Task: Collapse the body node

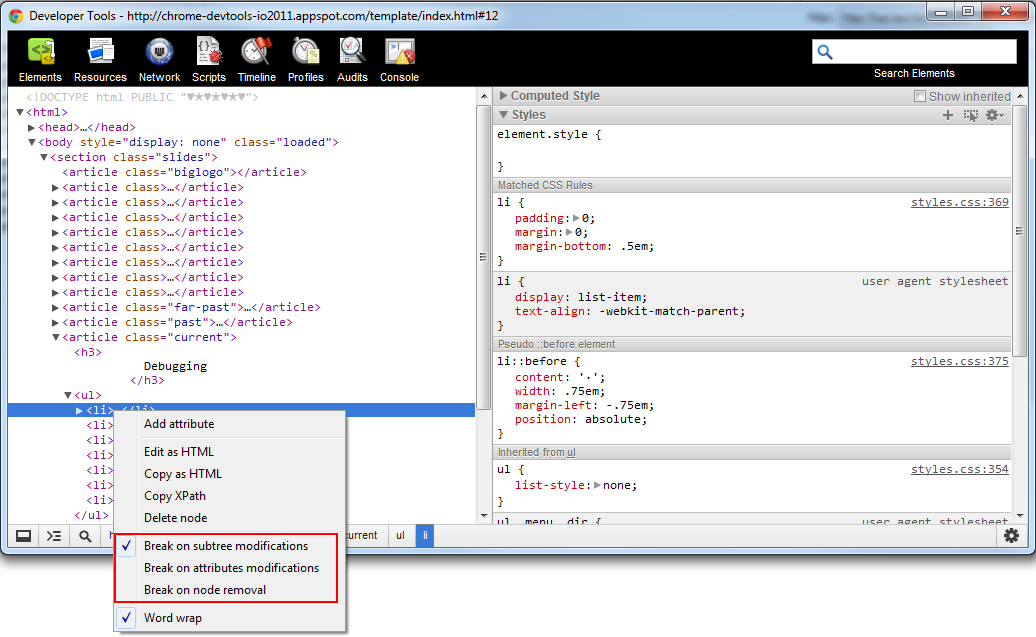Action: 31,142
